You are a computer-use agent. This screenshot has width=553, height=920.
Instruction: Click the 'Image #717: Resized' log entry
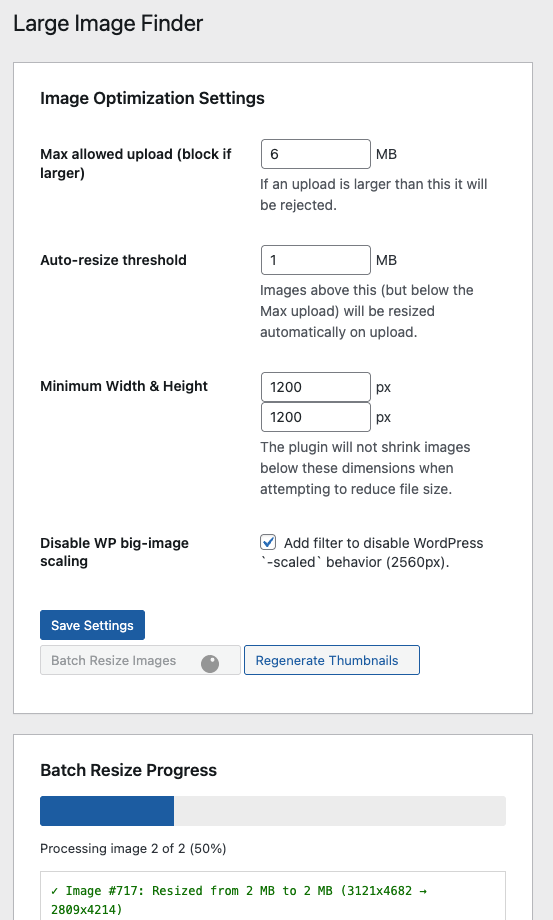click(x=239, y=900)
